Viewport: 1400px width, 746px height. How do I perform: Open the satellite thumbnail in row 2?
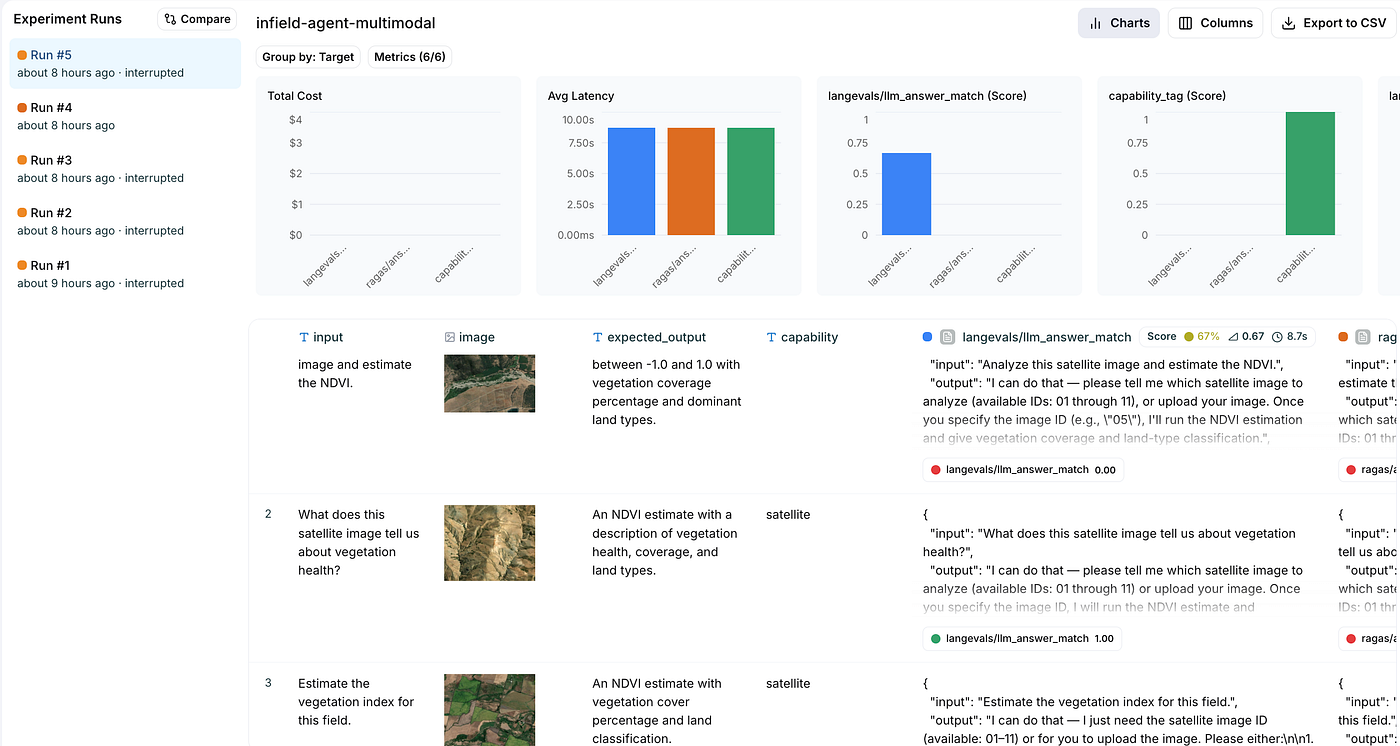pyautogui.click(x=489, y=543)
